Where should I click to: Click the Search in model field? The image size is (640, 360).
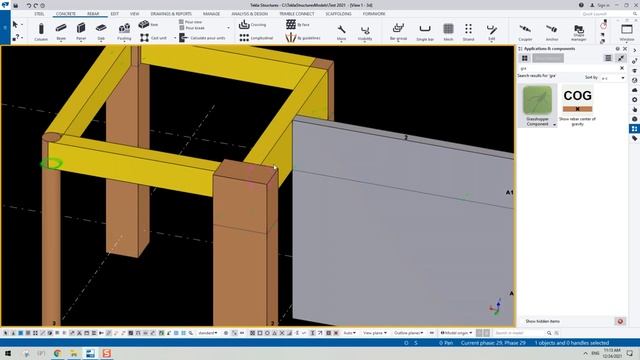point(519,333)
